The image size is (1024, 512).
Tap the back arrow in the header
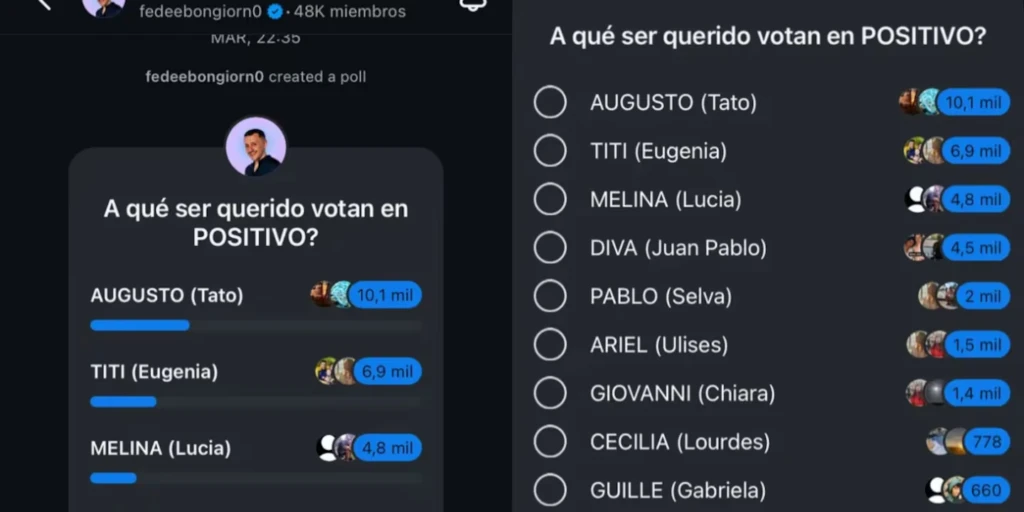pyautogui.click(x=42, y=5)
